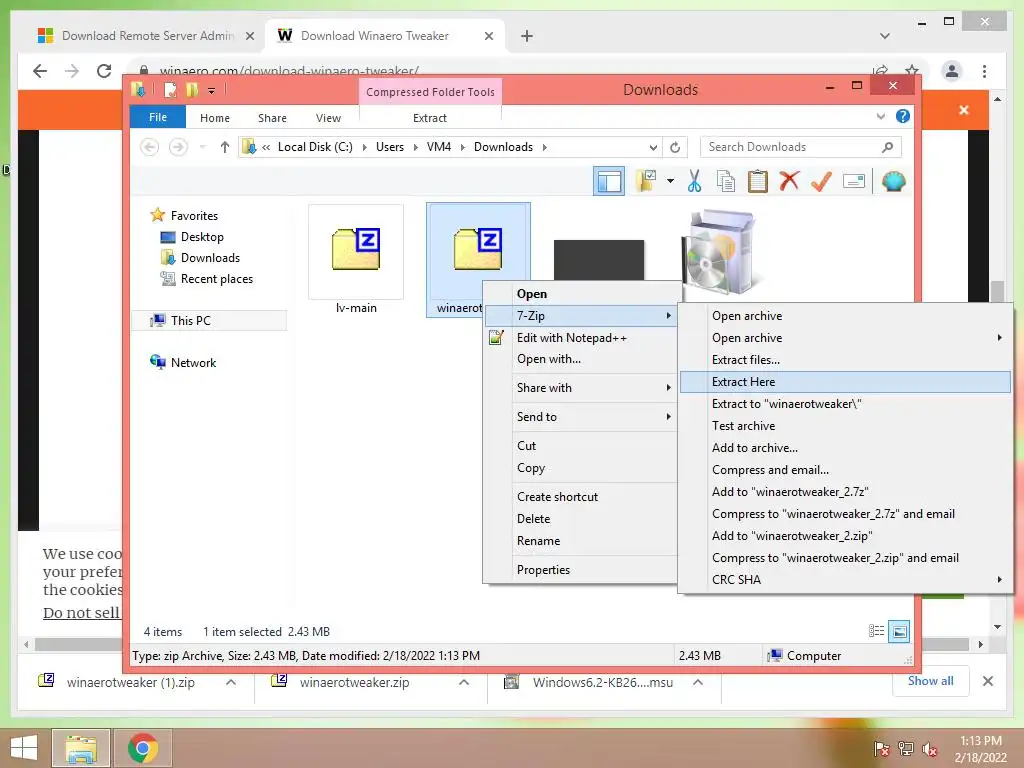Screen dimensions: 1024x768
Task: Select Open in the context menu
Action: click(x=581, y=294)
